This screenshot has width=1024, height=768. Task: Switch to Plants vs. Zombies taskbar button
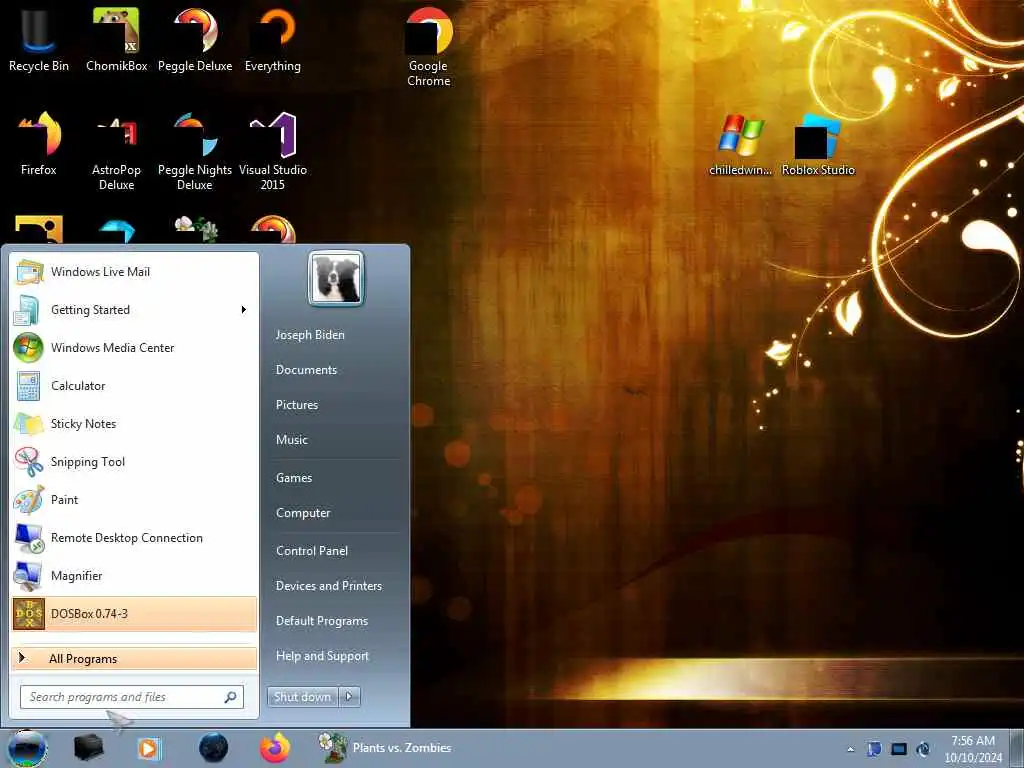click(x=385, y=748)
